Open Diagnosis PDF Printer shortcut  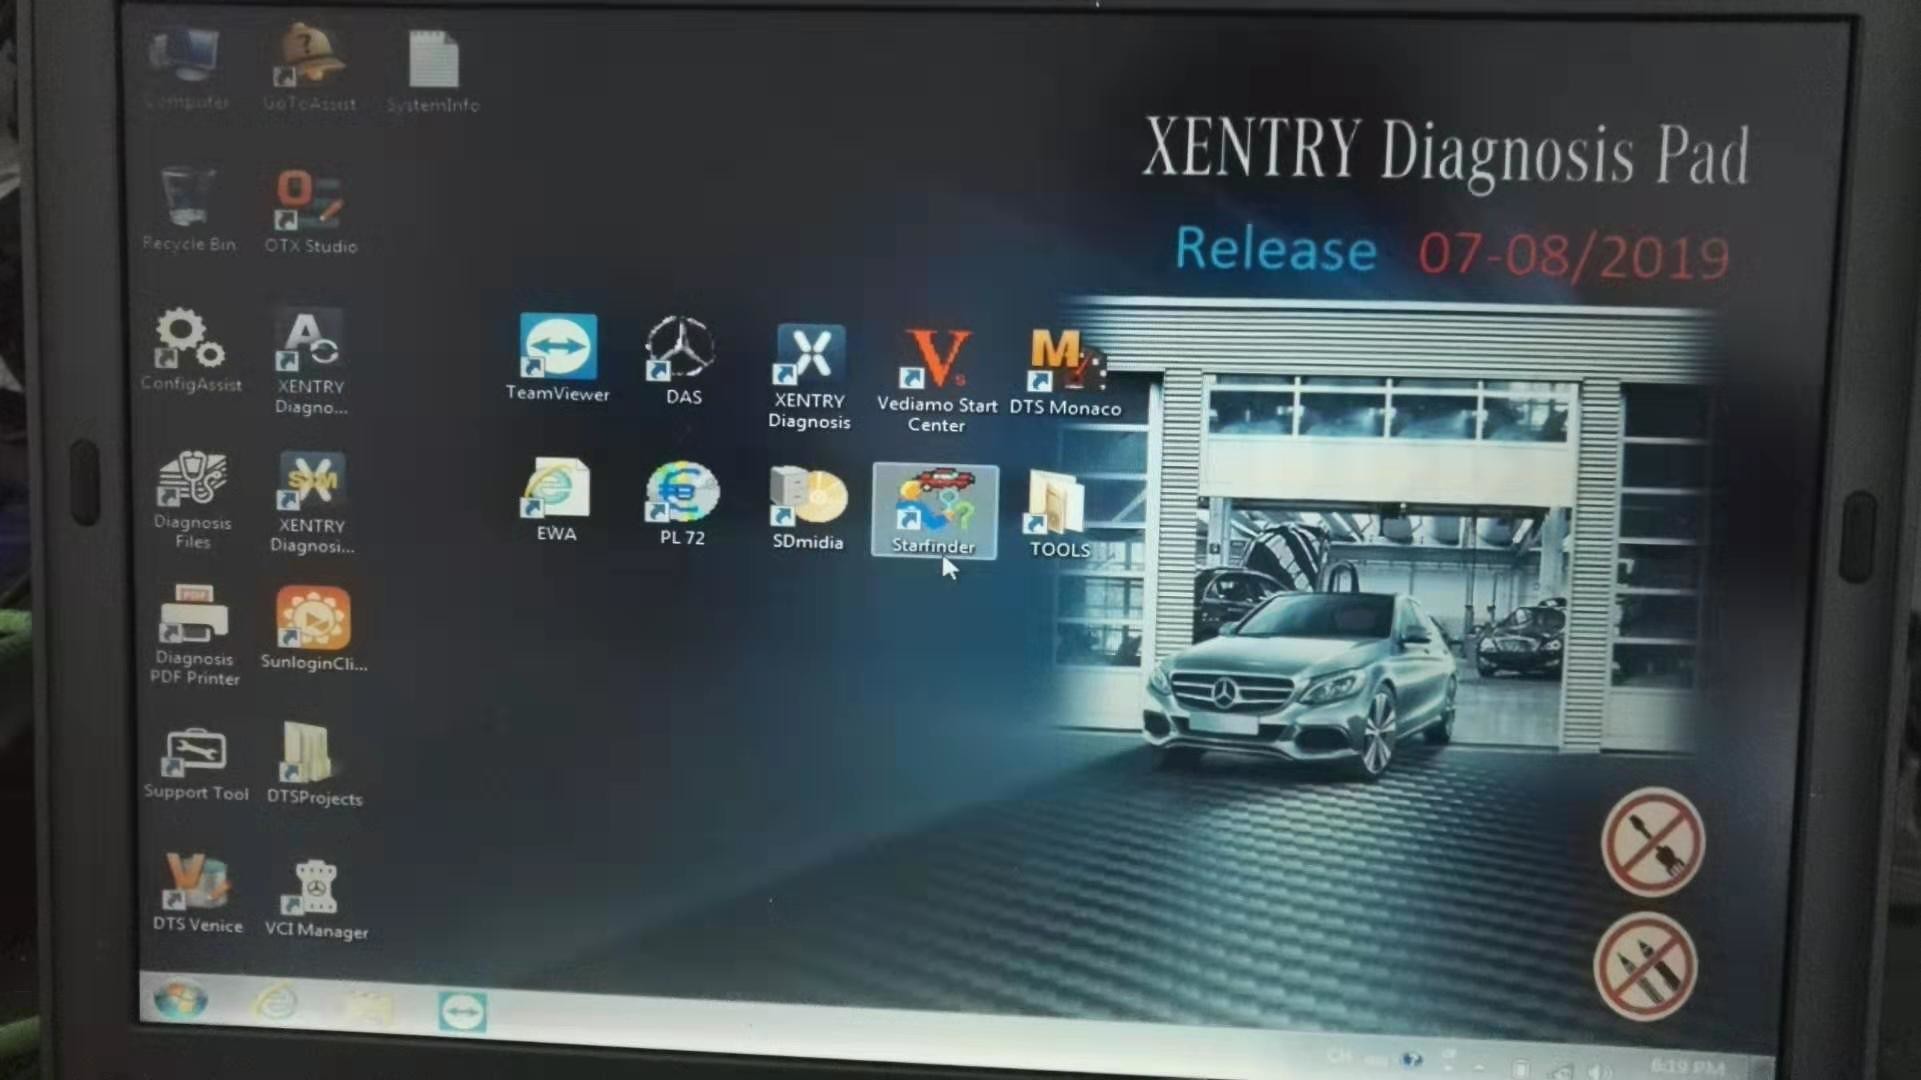[x=194, y=634]
